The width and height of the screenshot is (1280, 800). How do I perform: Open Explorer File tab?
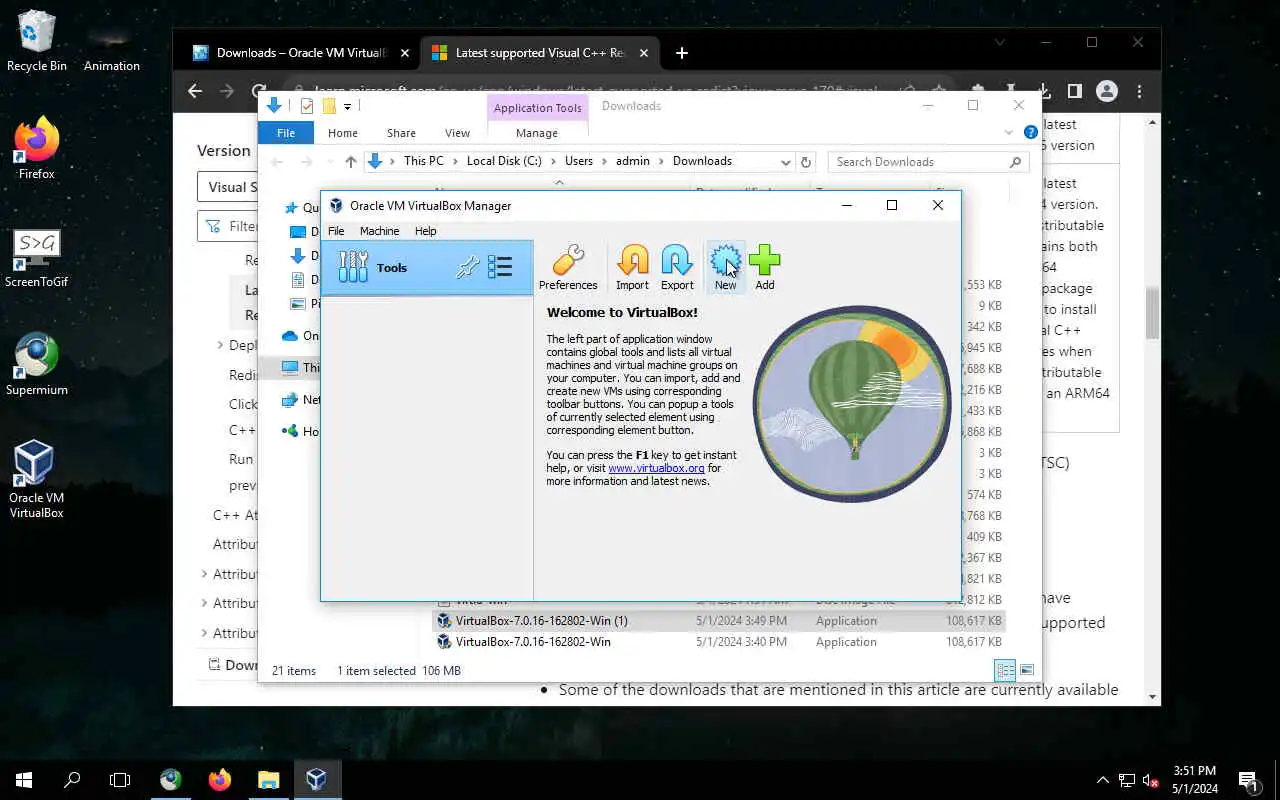286,133
